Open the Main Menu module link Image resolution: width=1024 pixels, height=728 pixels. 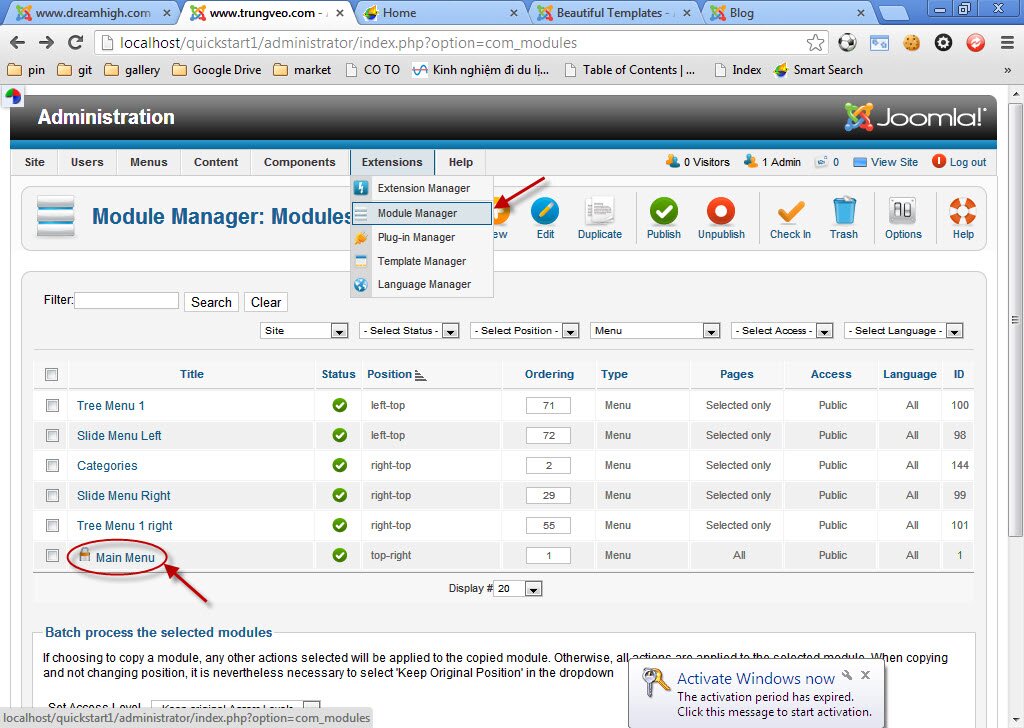click(123, 555)
